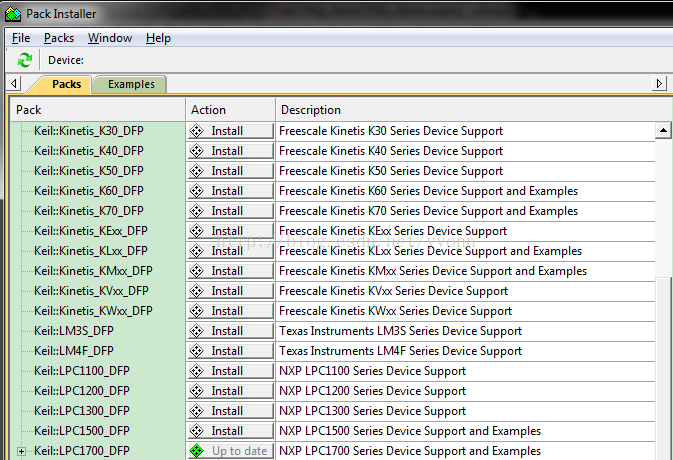The image size is (673, 460).
Task: Click 'NXP LPC1500 Series Device Support and Examples' text
Action: 410,431
